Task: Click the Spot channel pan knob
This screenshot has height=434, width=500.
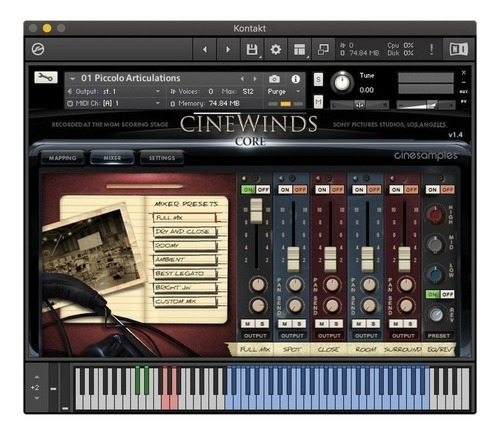Action: point(295,285)
